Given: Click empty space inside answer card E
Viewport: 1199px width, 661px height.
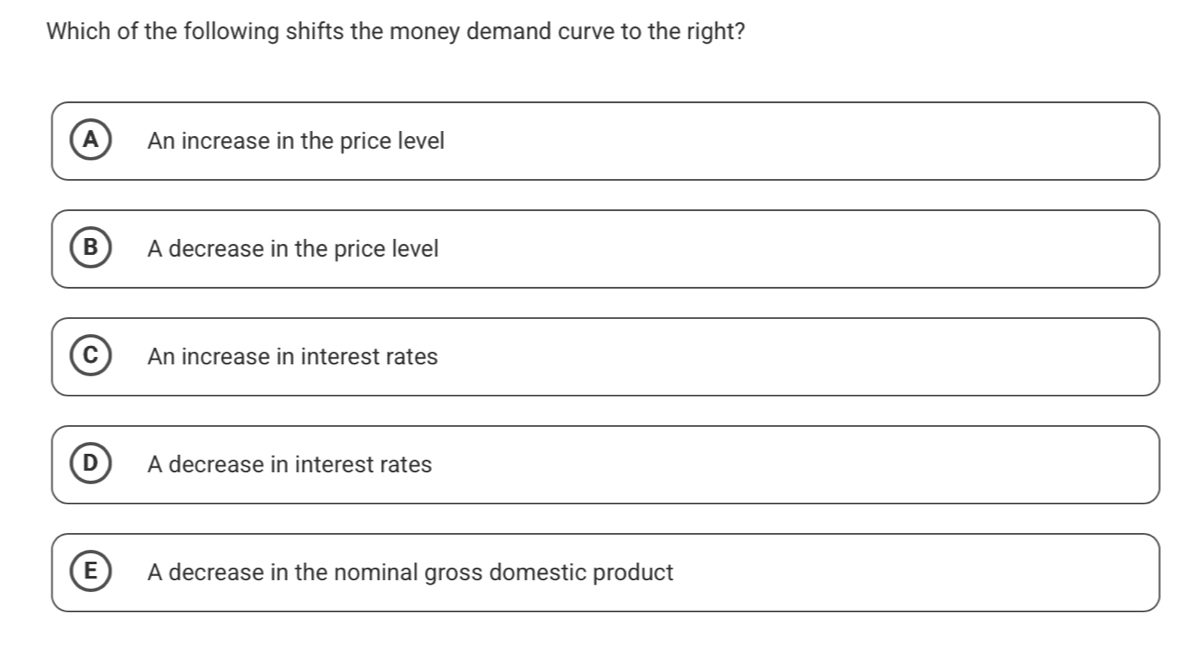Looking at the screenshot, I should pyautogui.click(x=900, y=573).
